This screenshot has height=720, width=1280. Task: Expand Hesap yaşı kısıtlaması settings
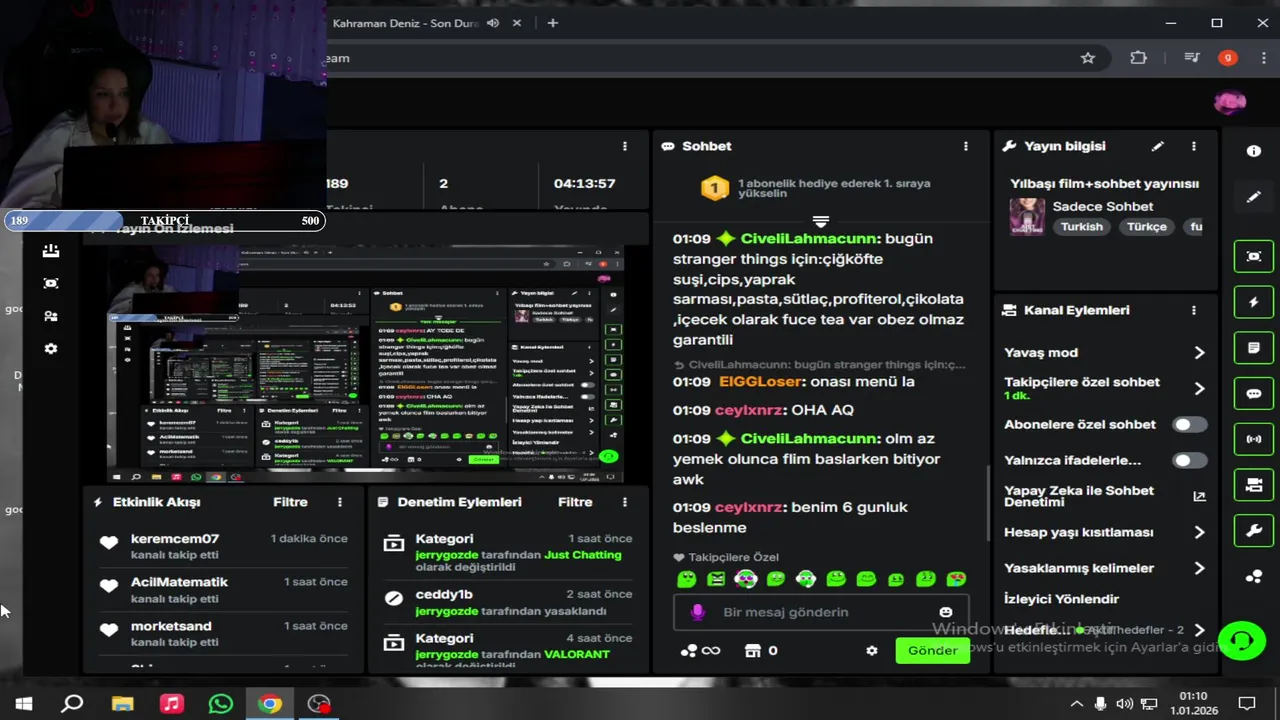click(1199, 533)
